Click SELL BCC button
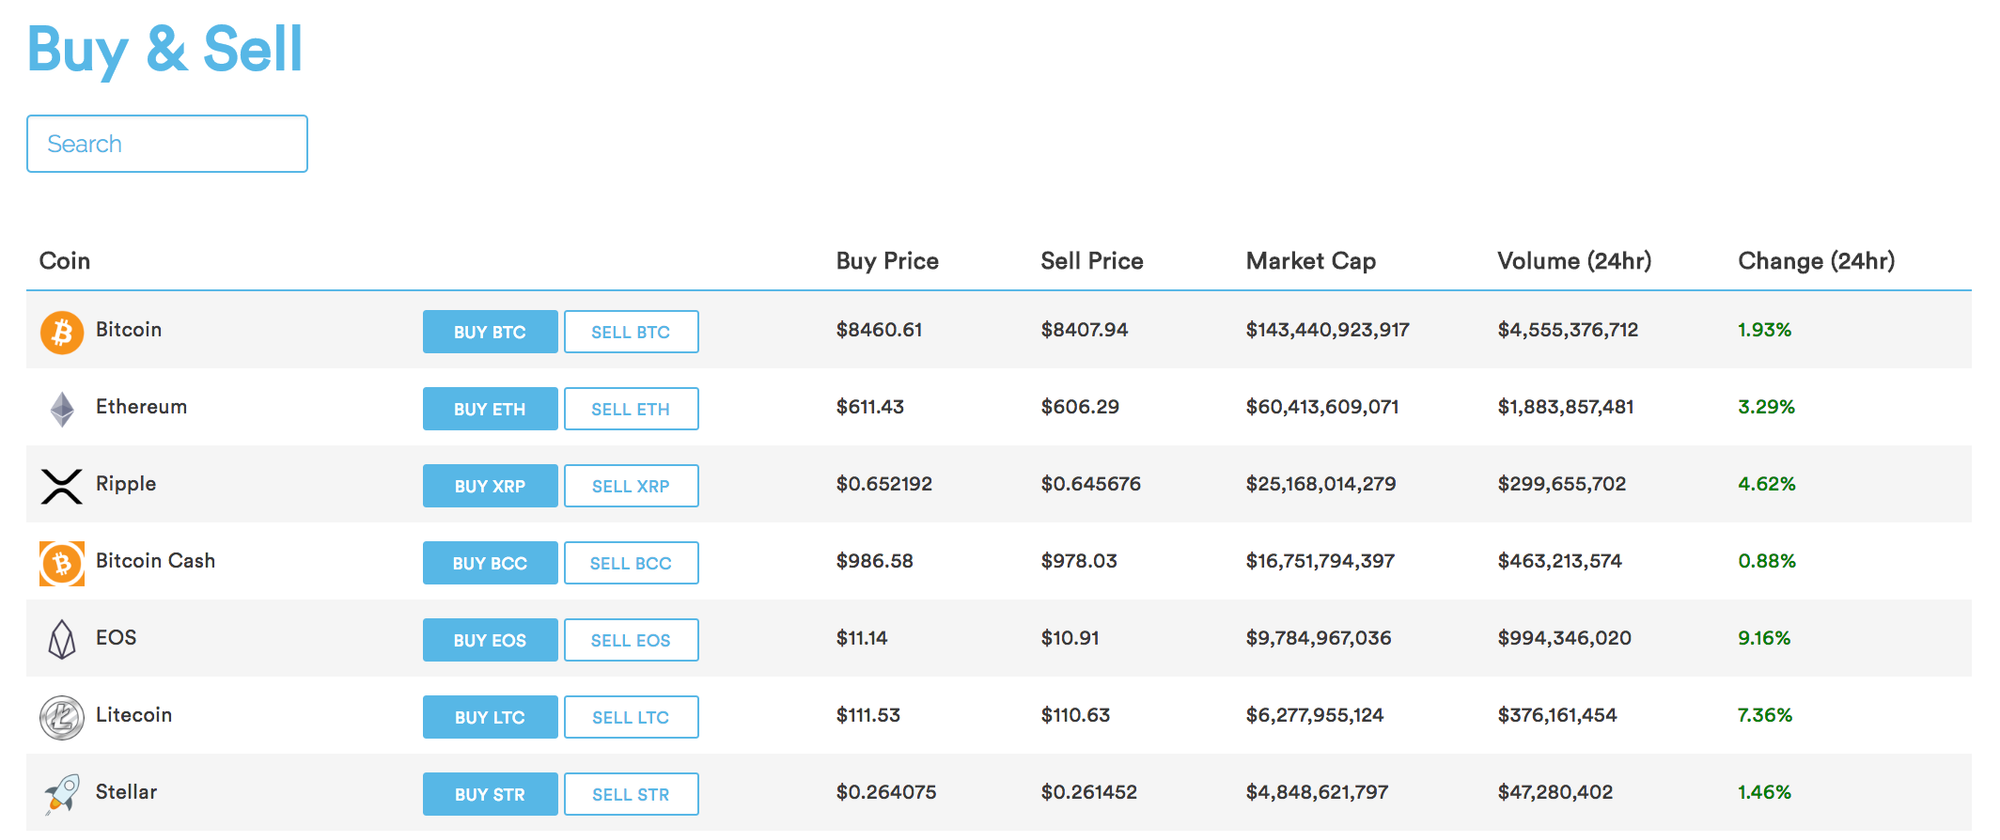The width and height of the screenshot is (2000, 840). tap(631, 563)
